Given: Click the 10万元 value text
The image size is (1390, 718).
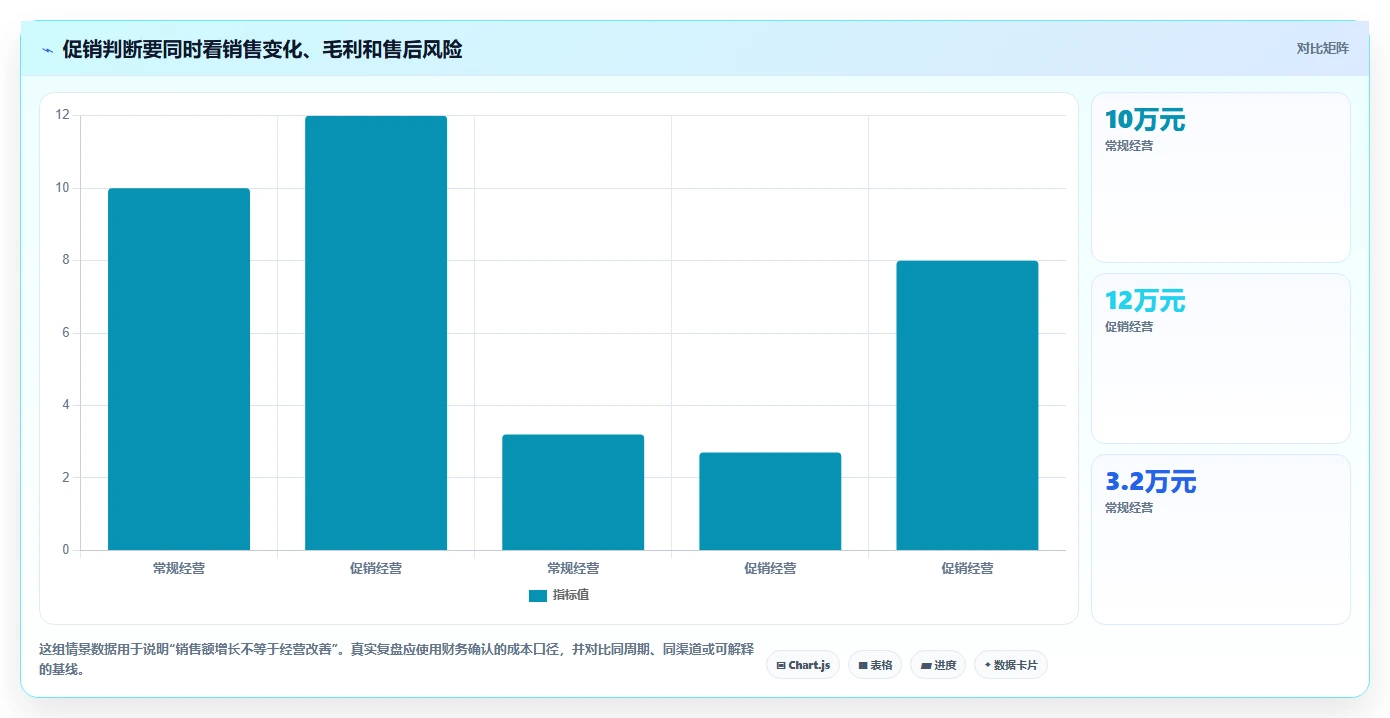Looking at the screenshot, I should tap(1145, 120).
